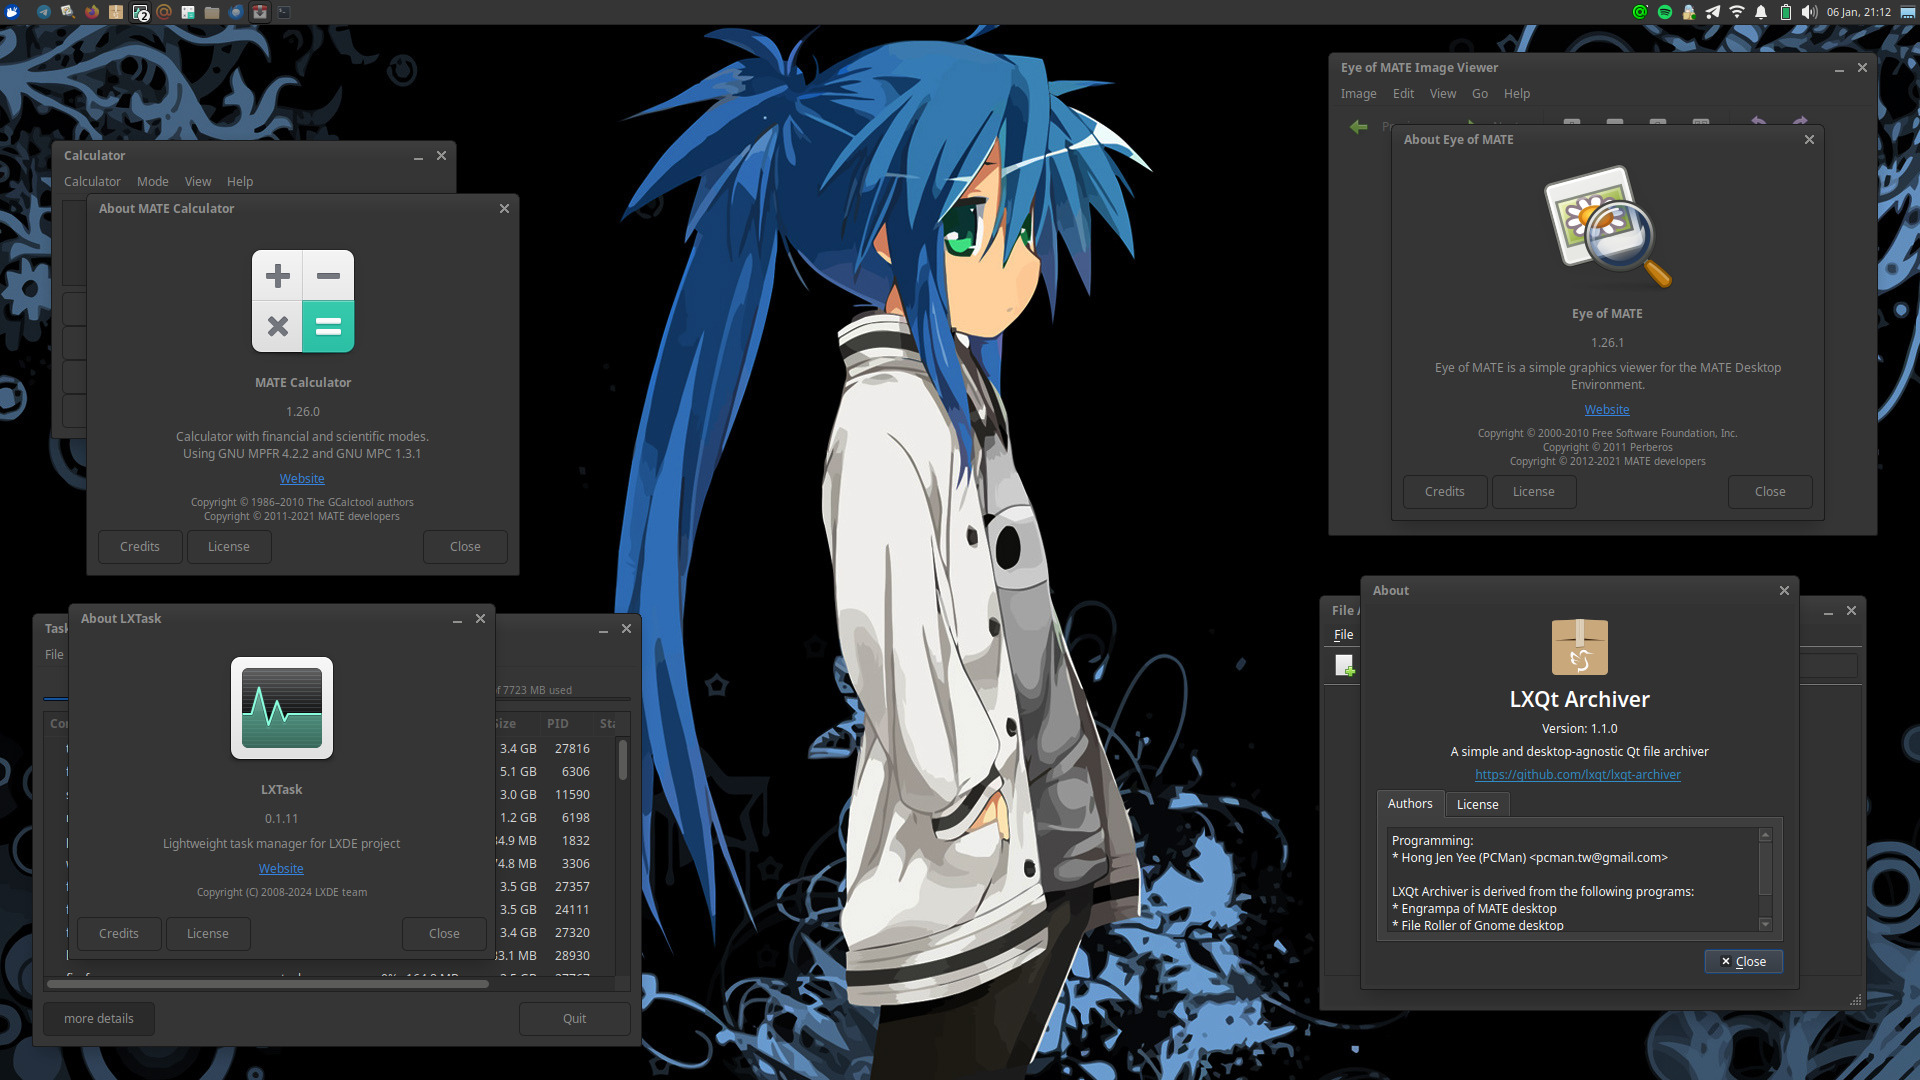Image resolution: width=1920 pixels, height=1080 pixels.
Task: Click Website link in About MATE Calculator
Action: click(302, 478)
